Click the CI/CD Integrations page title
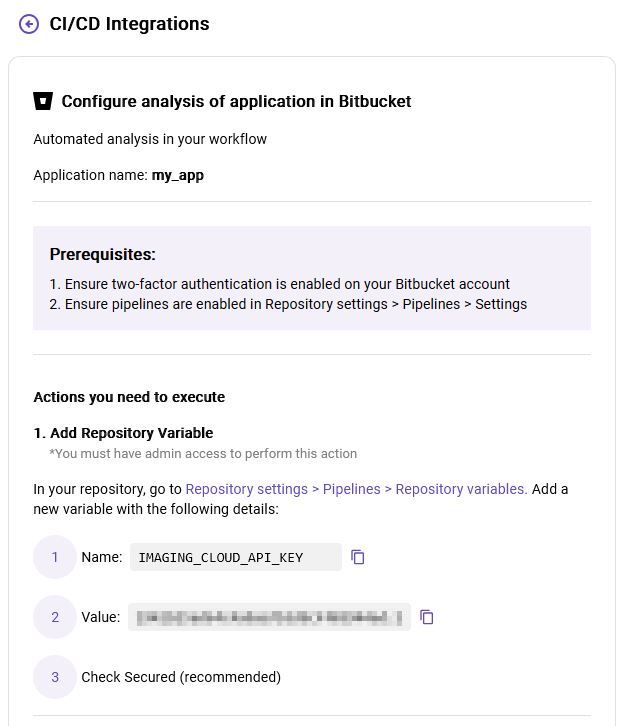 129,24
